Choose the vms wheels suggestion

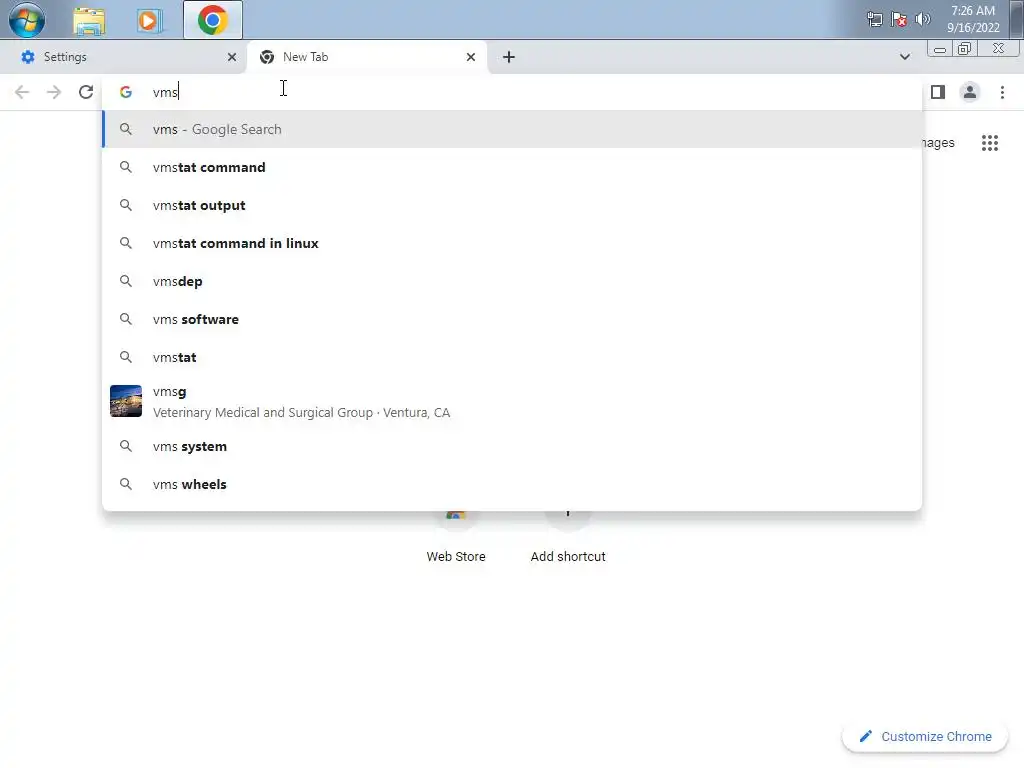click(512, 485)
